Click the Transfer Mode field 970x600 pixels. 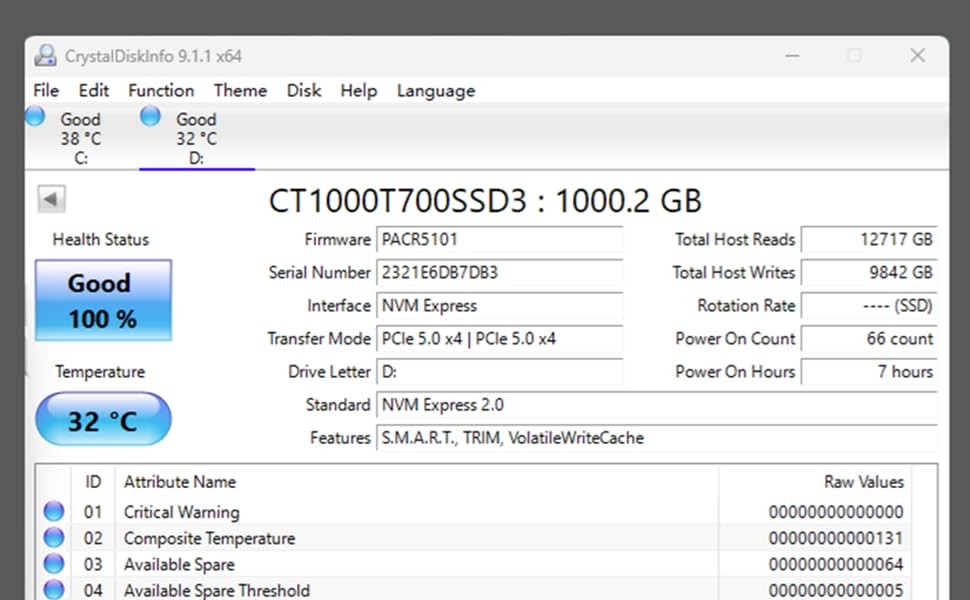coord(500,338)
